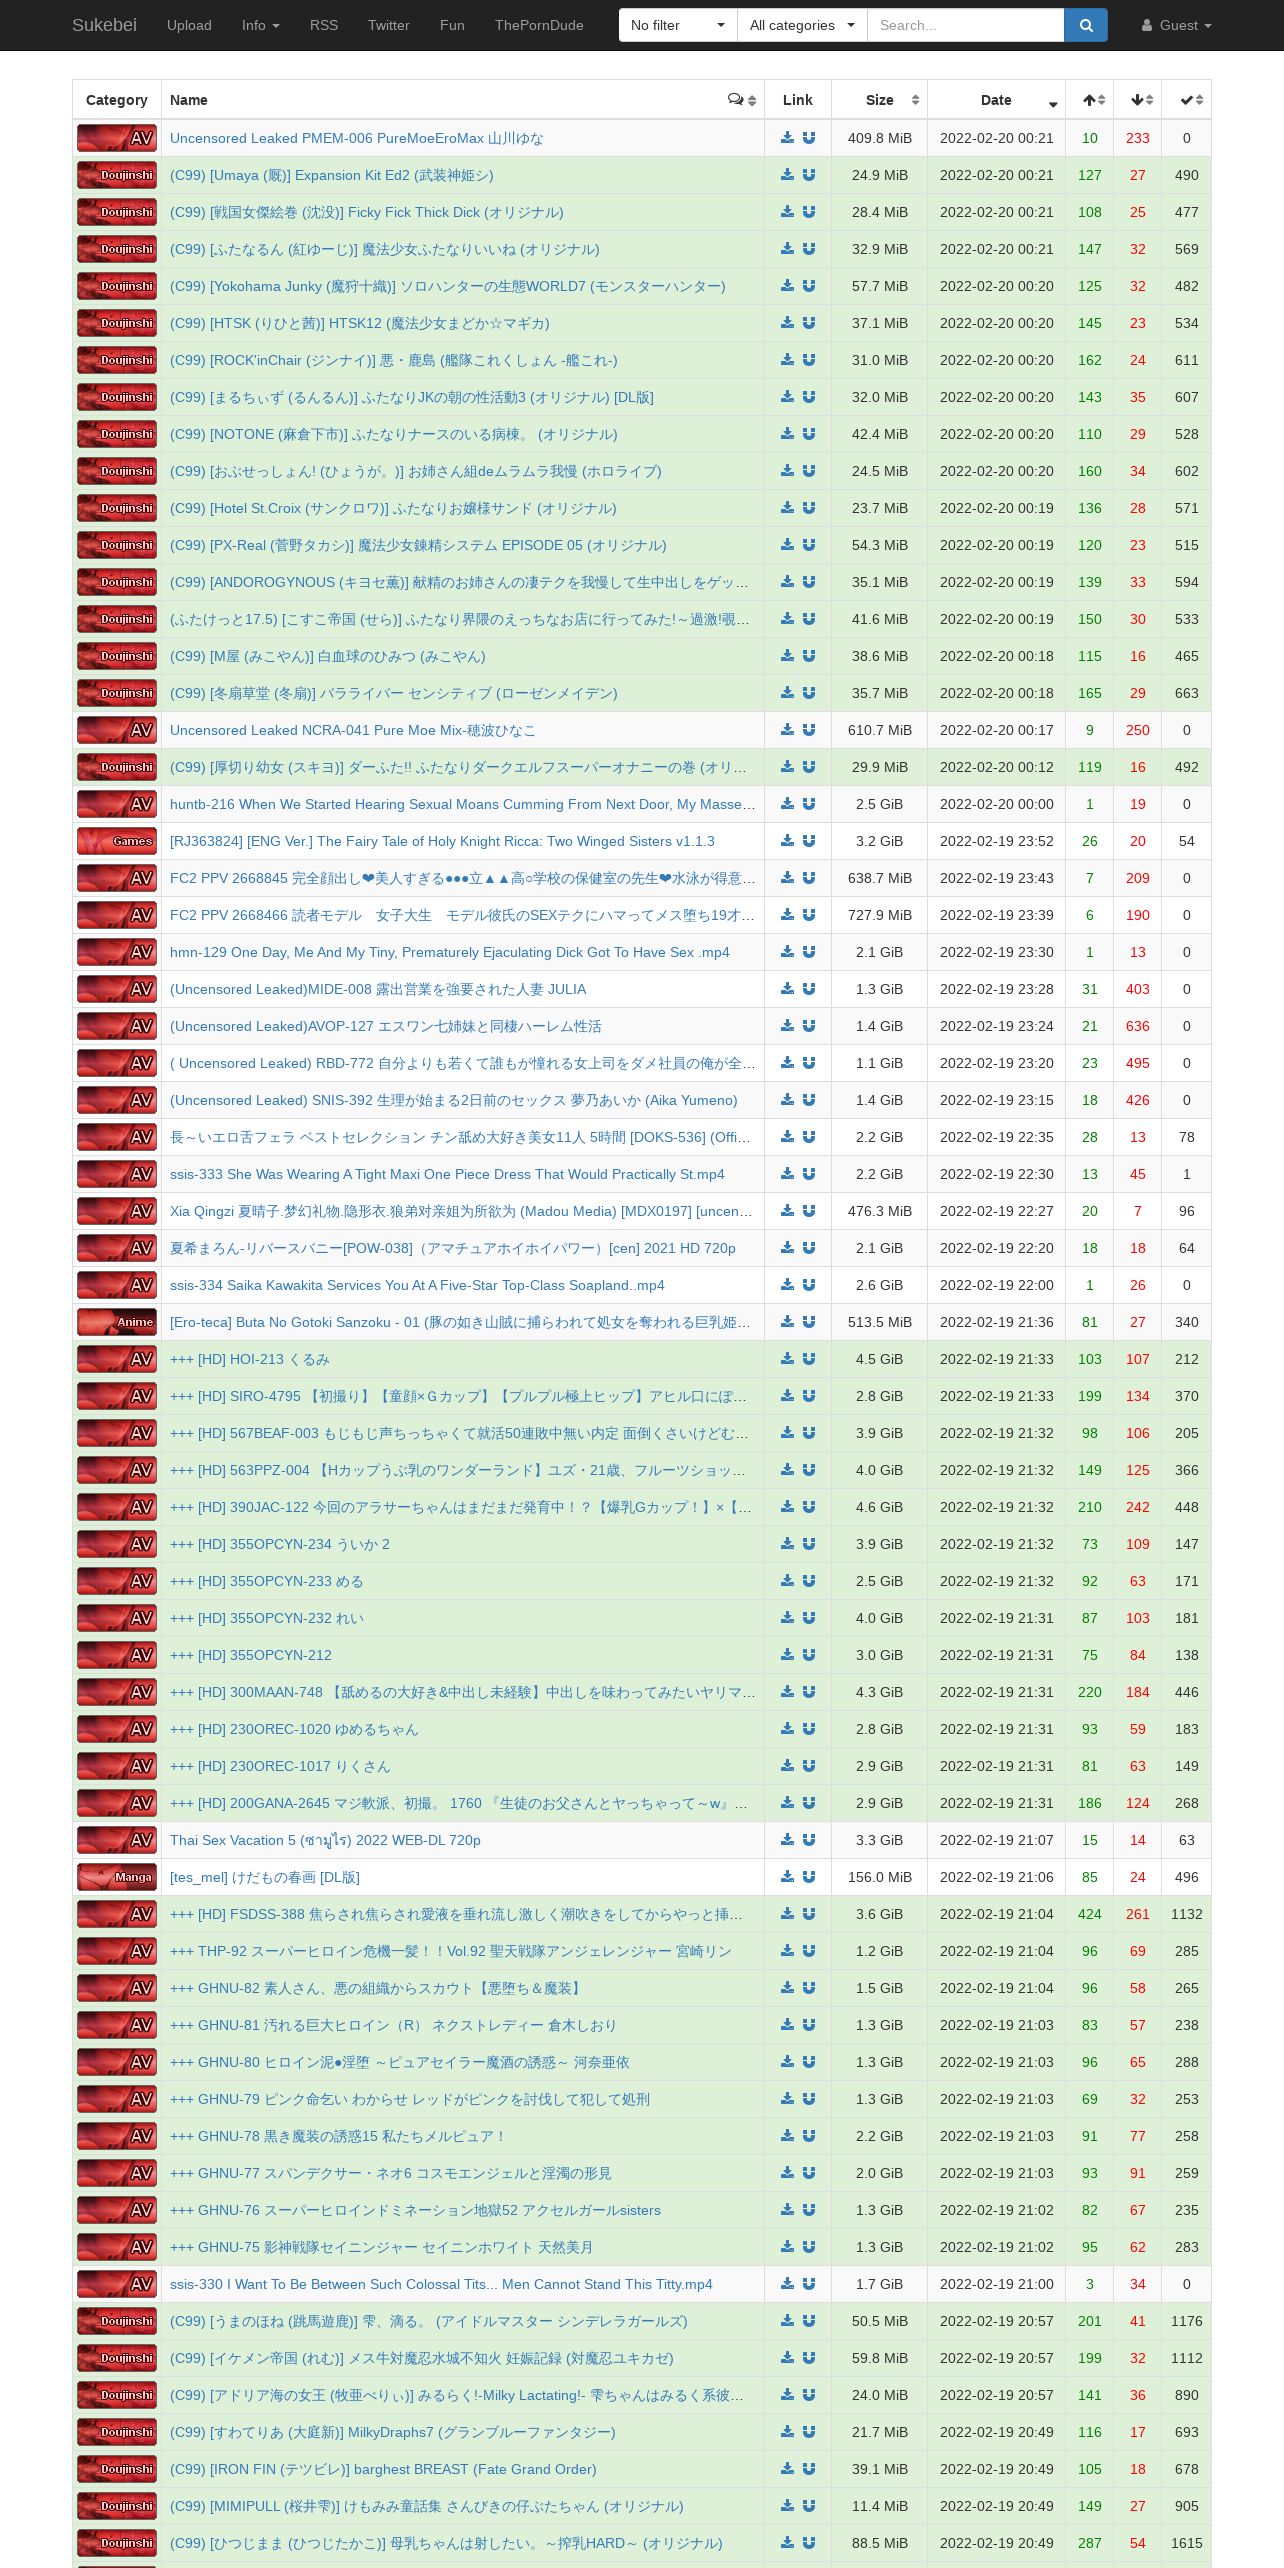Open magnet link for NCRA-041 row

(x=809, y=730)
